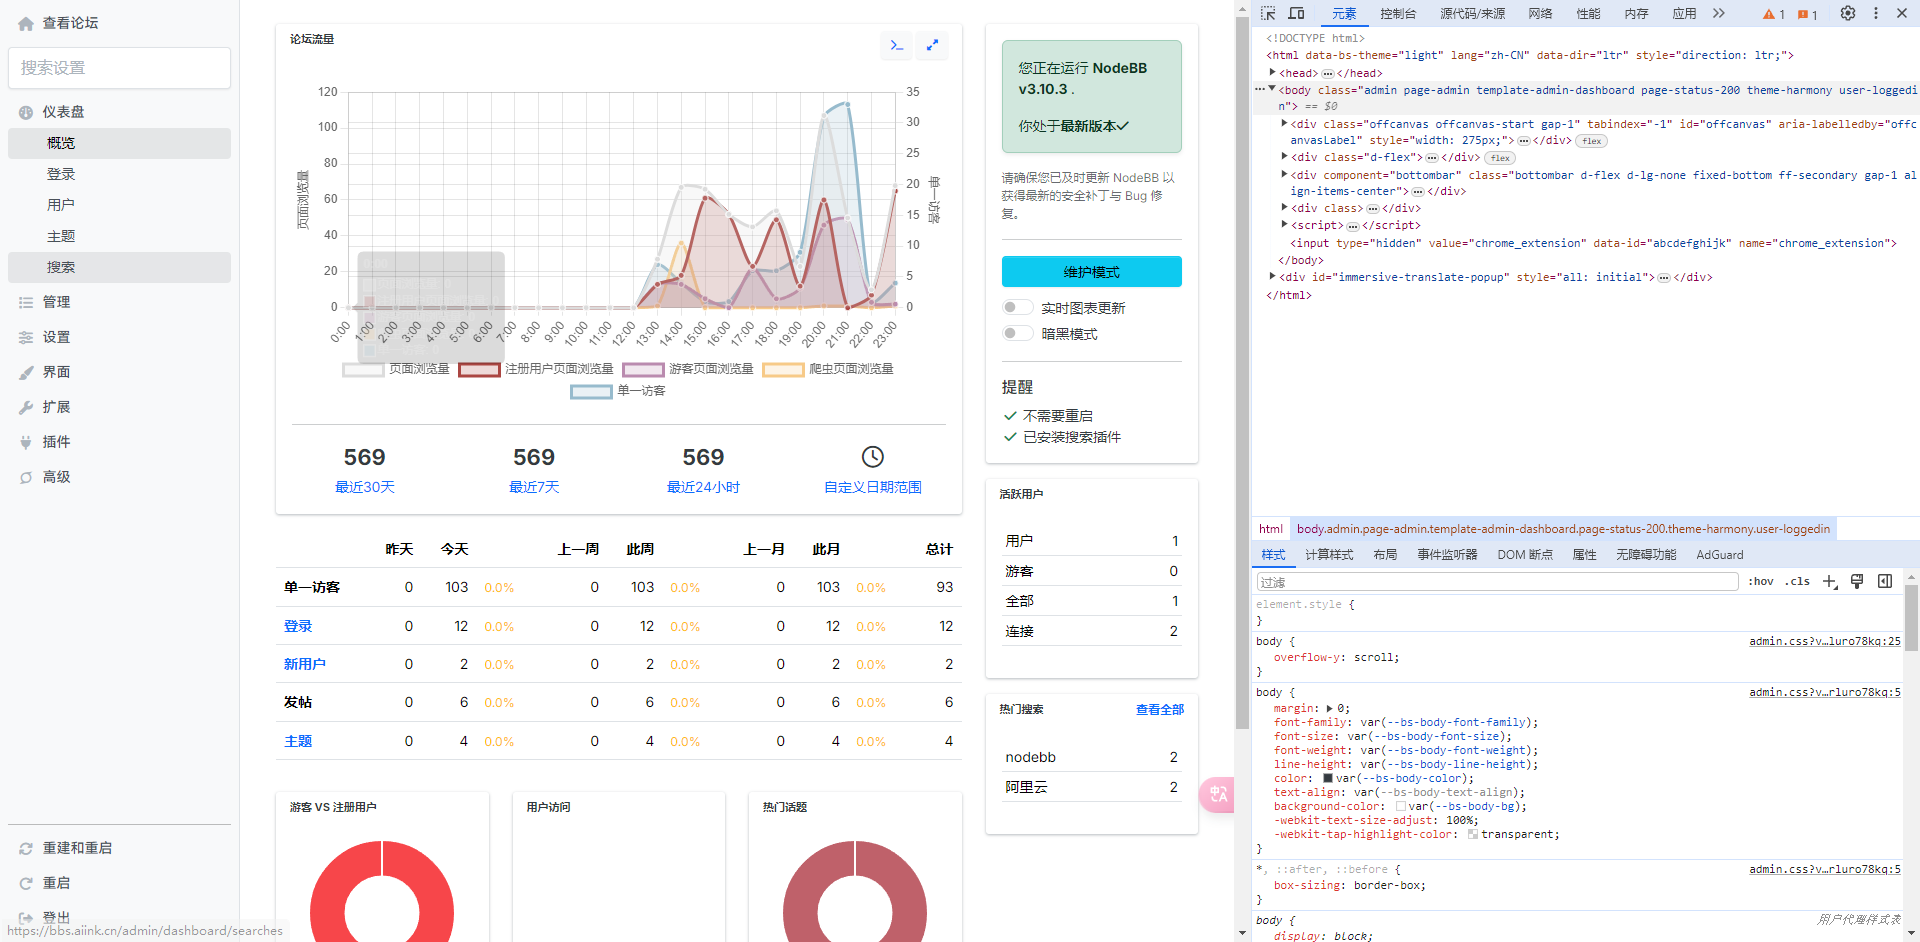Toggle the .cls class editor button

pos(1798,581)
